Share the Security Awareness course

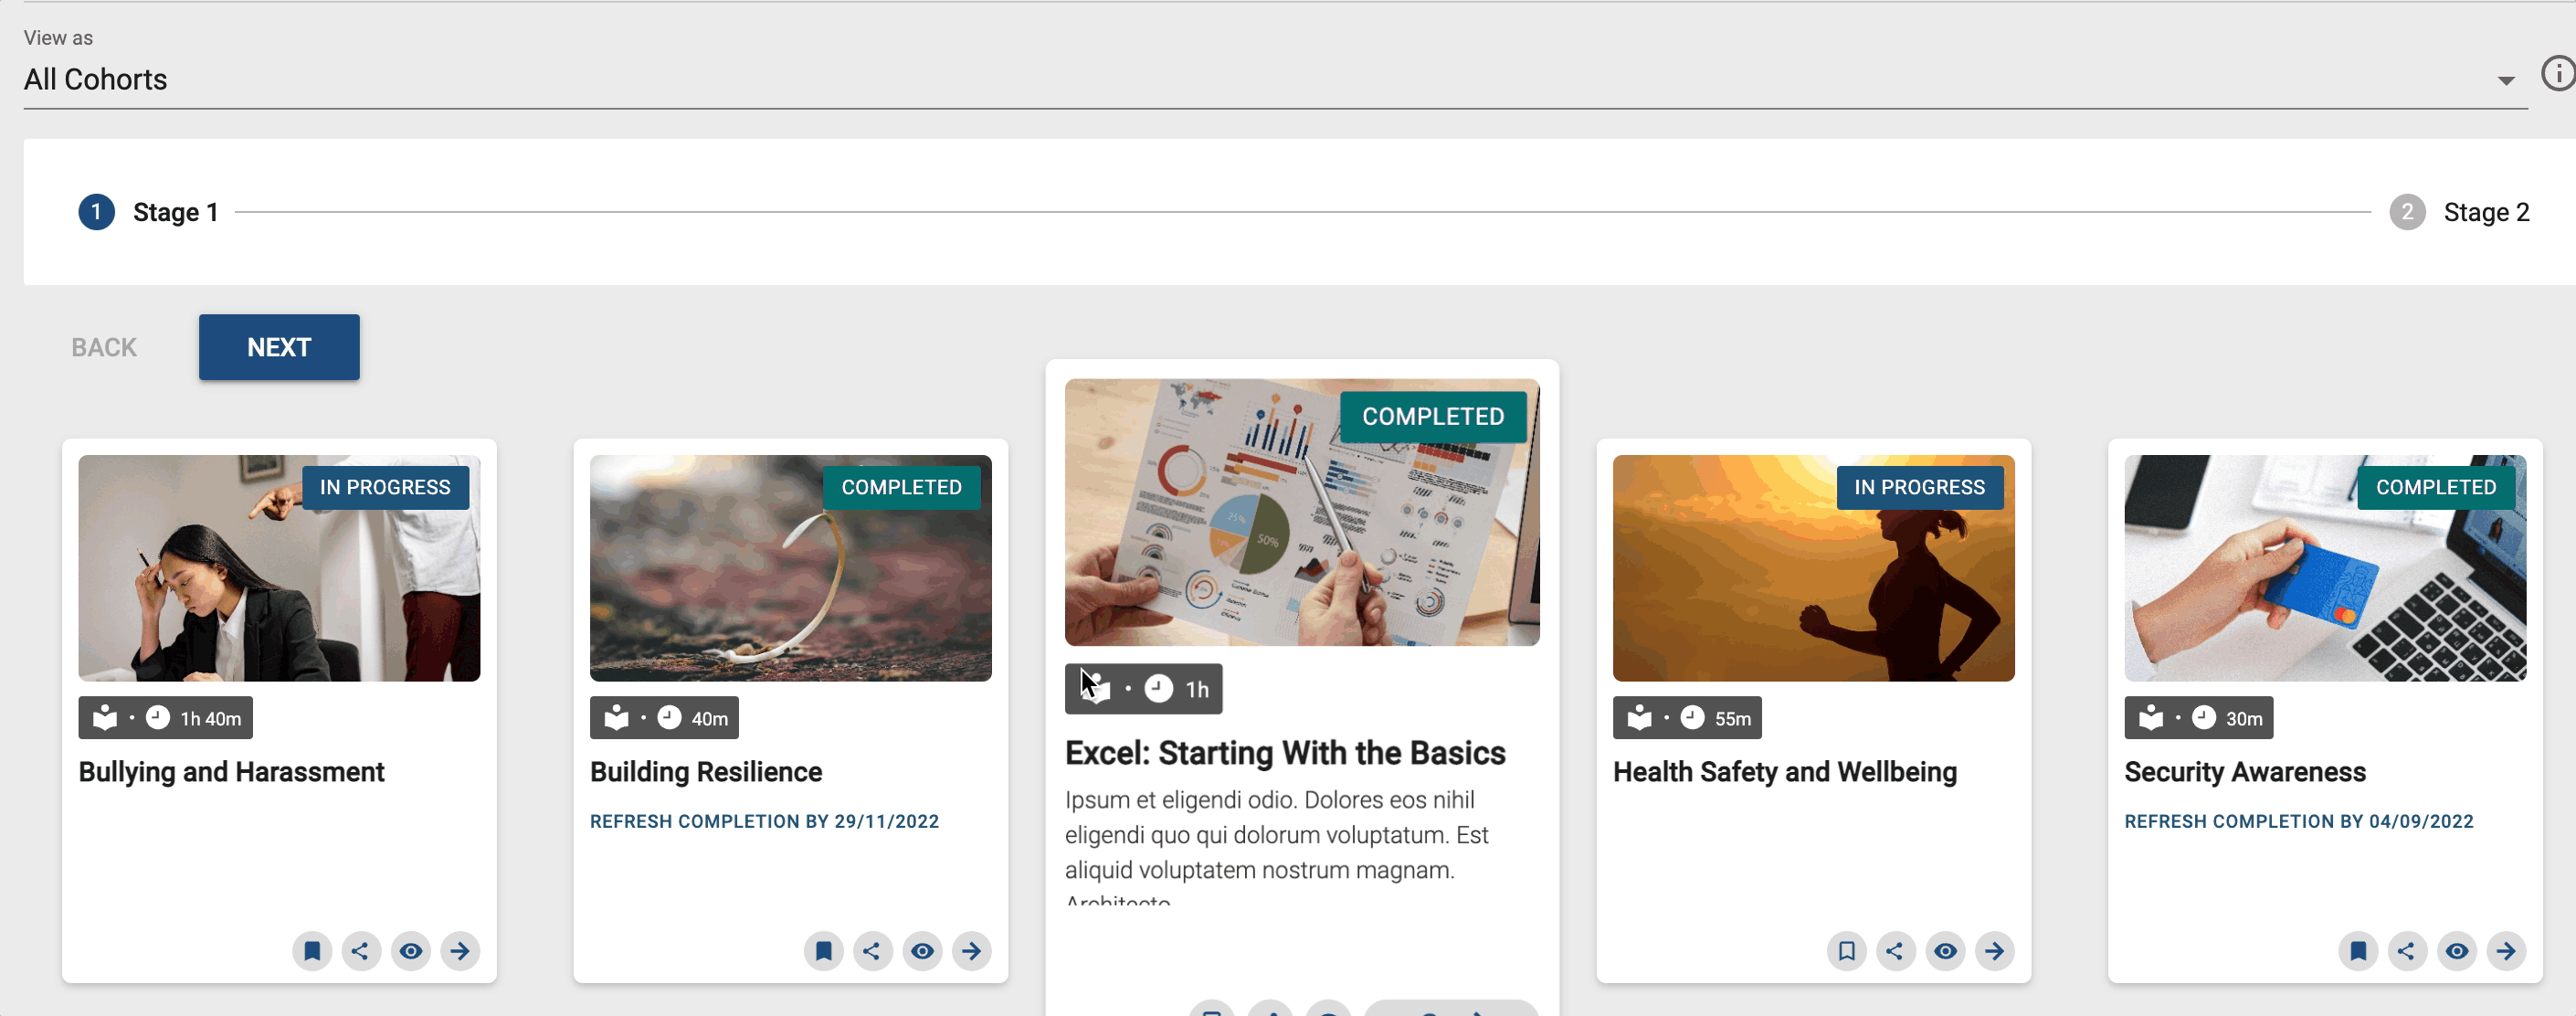tap(2408, 950)
